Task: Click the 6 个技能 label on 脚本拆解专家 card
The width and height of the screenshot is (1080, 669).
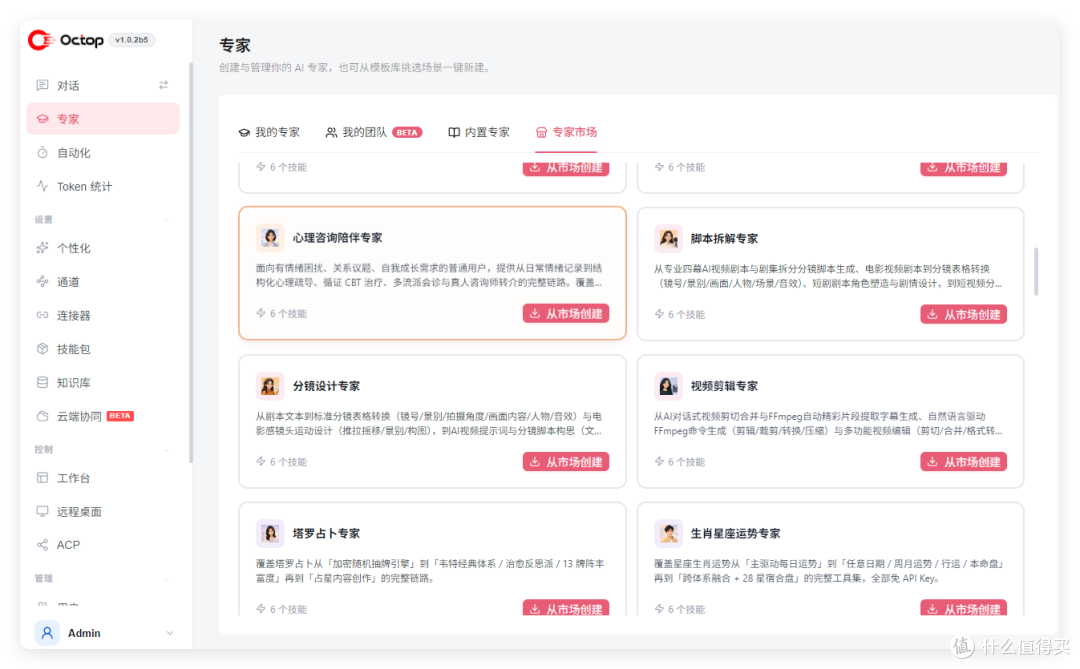Action: [680, 314]
